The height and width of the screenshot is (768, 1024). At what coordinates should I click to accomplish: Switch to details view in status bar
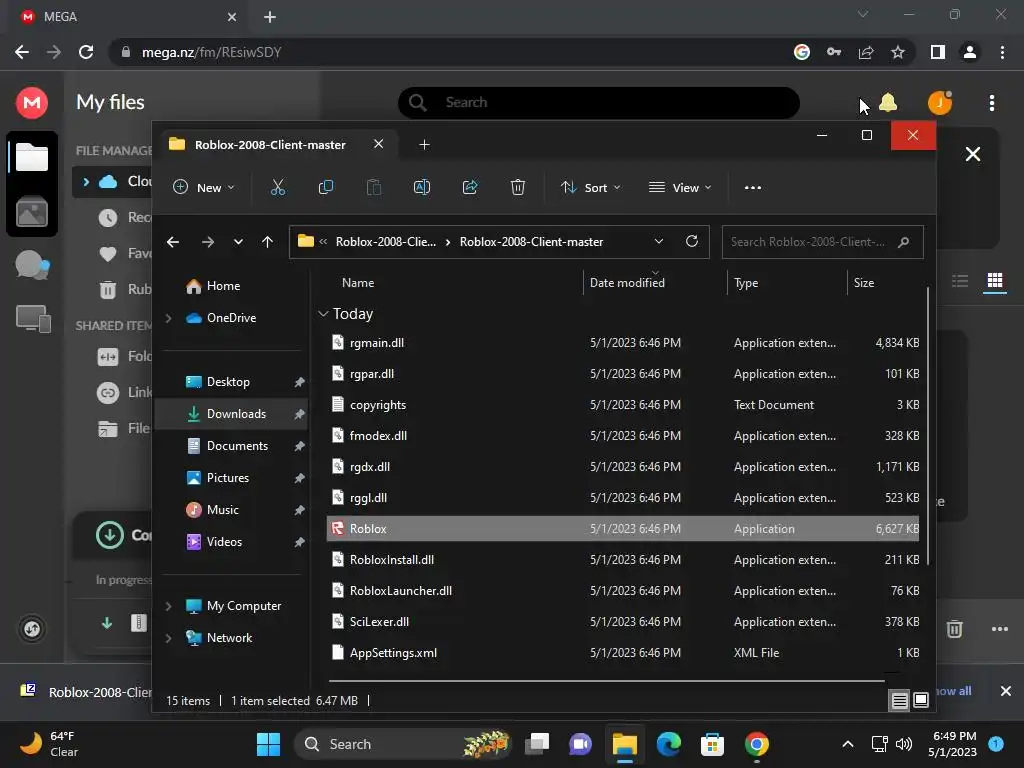pyautogui.click(x=899, y=701)
